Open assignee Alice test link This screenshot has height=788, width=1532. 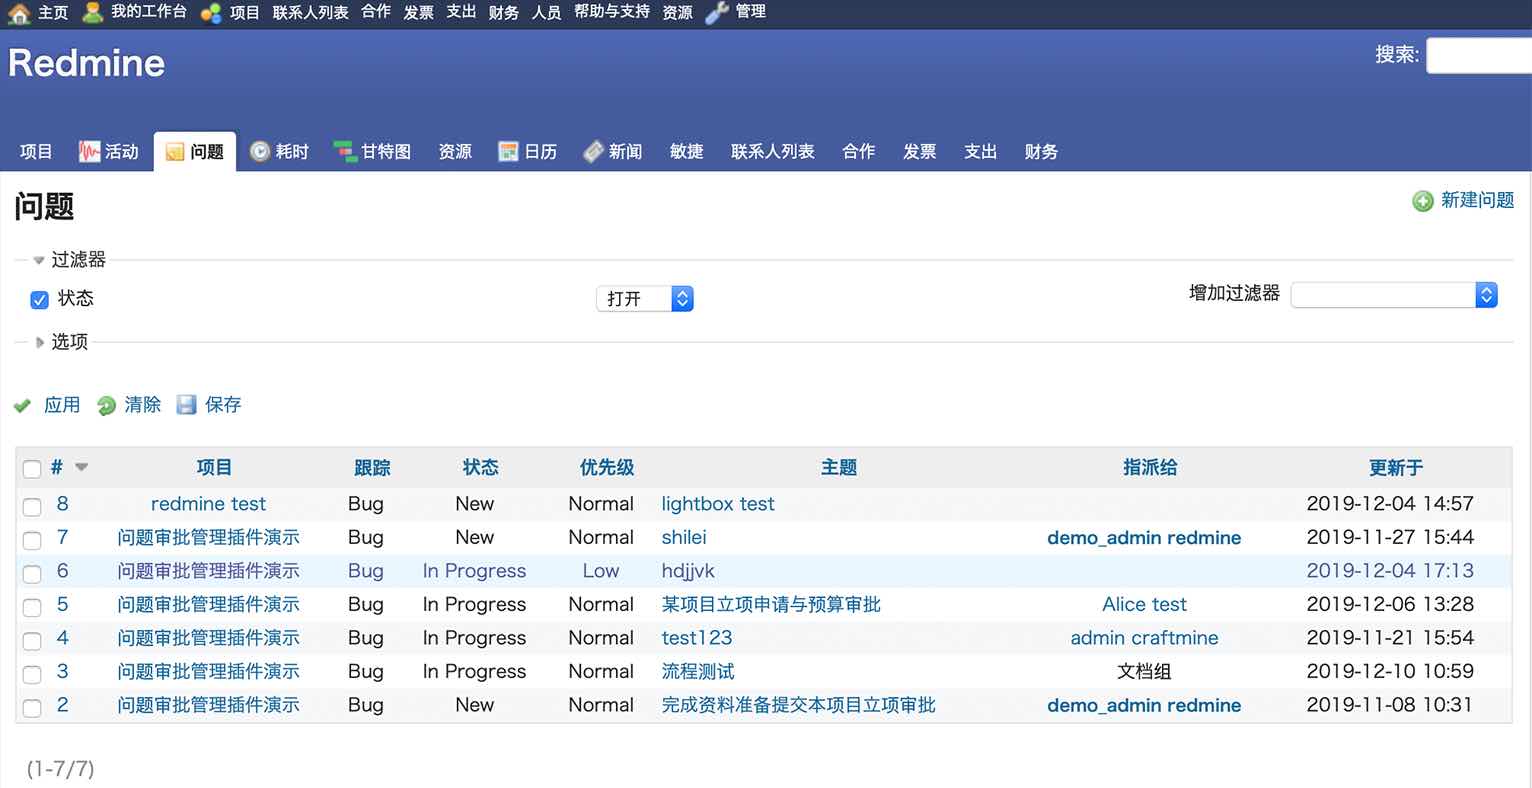(1144, 604)
